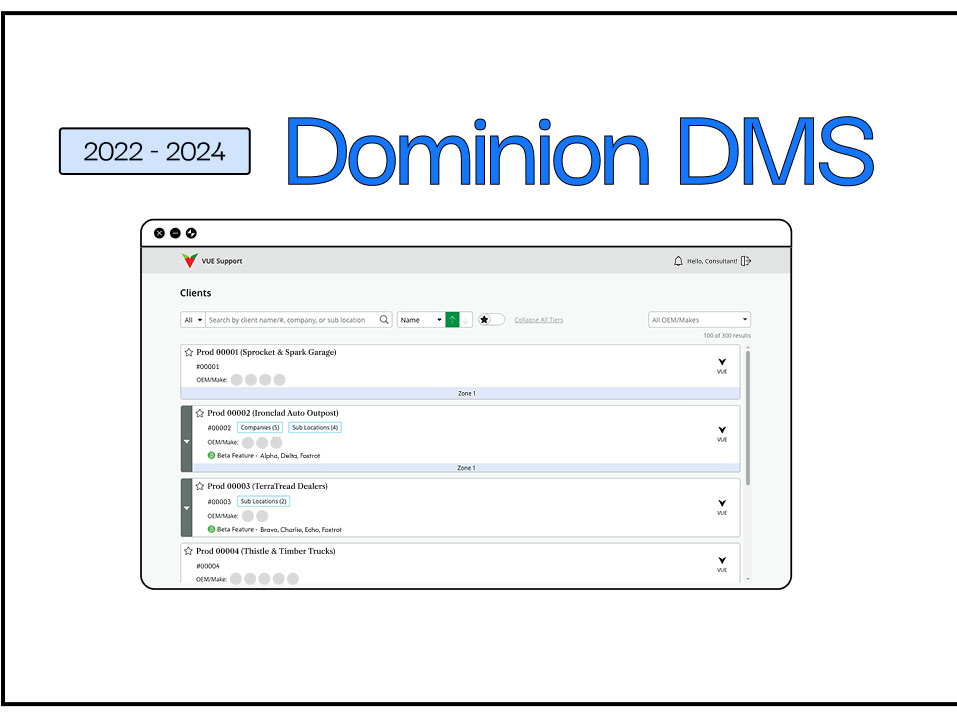Click the Prod 00001 (Sprocket & Spark Garage) title
This screenshot has height=718, width=957.
pyautogui.click(x=266, y=352)
